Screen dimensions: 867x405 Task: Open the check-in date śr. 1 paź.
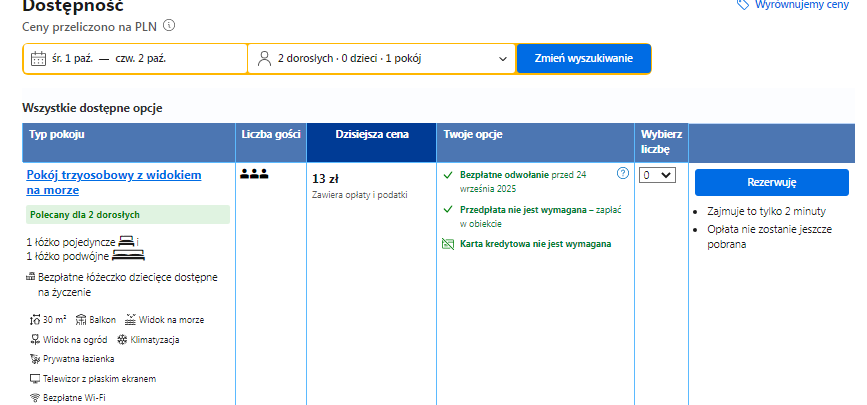click(x=72, y=59)
